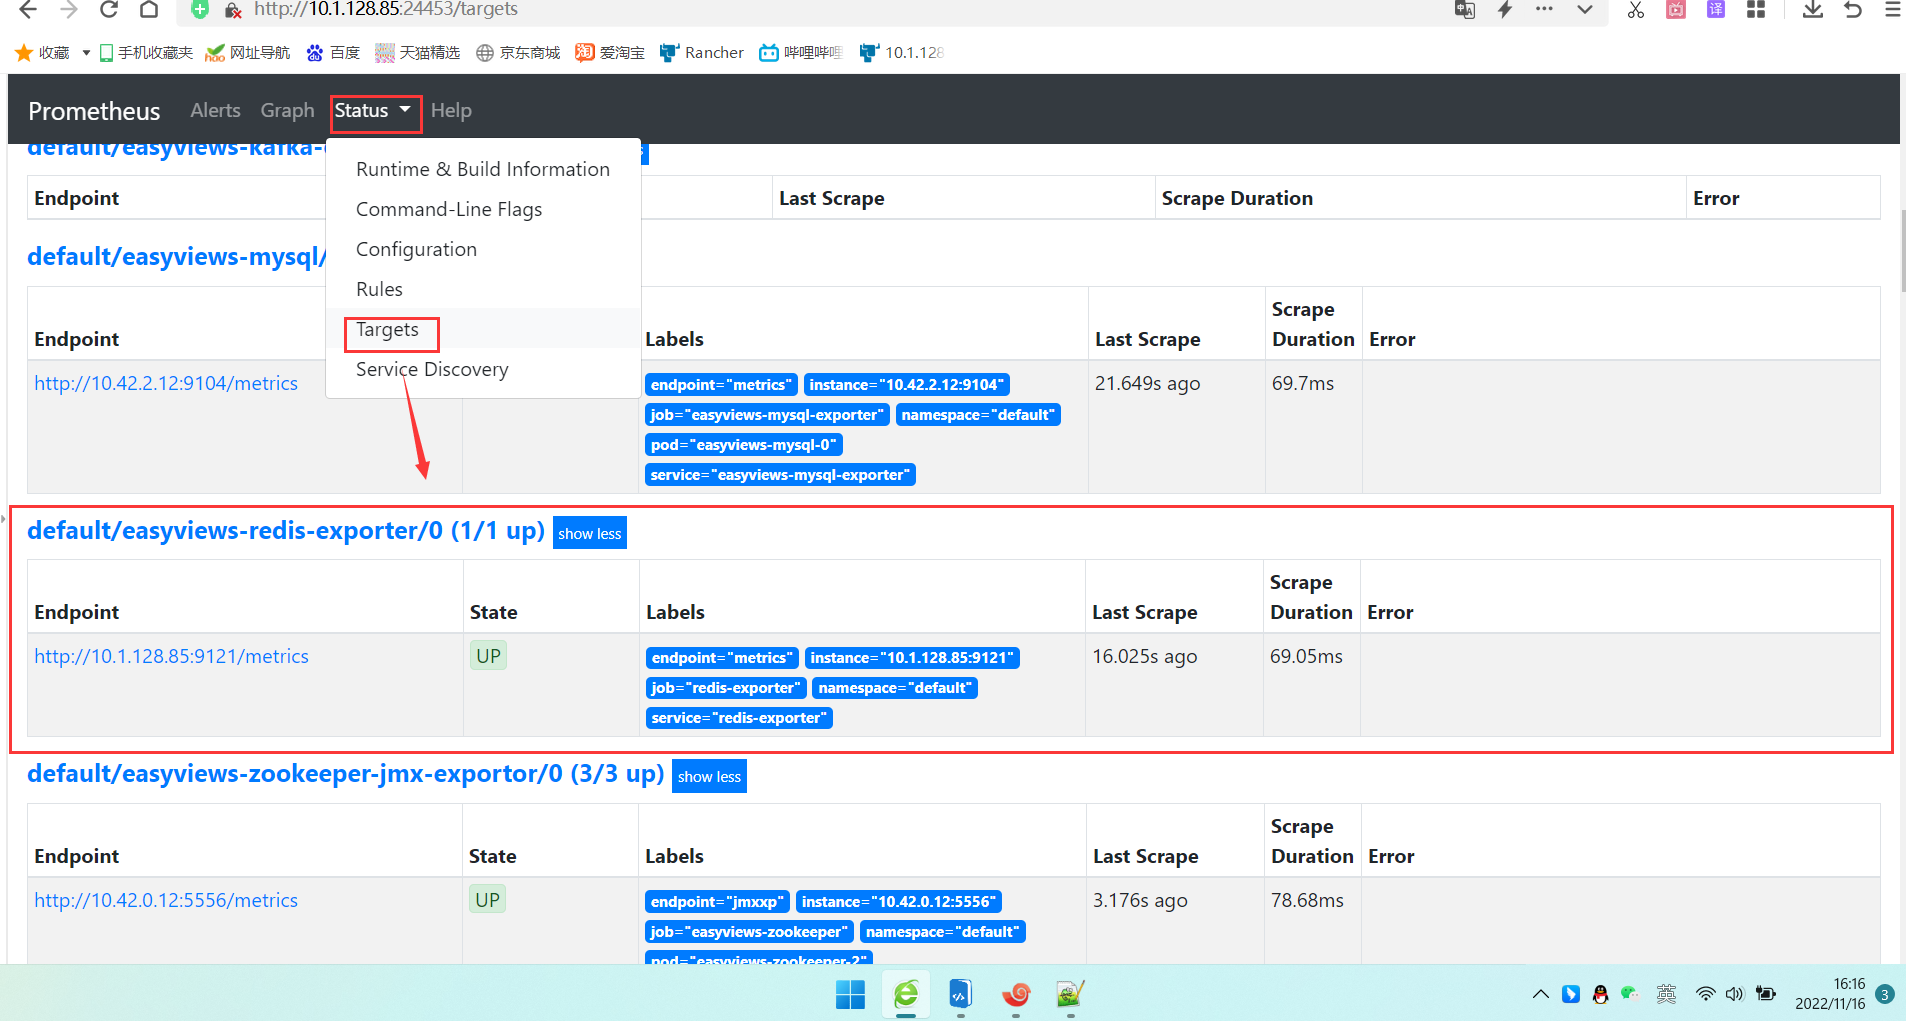Open the 百度 bookmark

[x=333, y=53]
